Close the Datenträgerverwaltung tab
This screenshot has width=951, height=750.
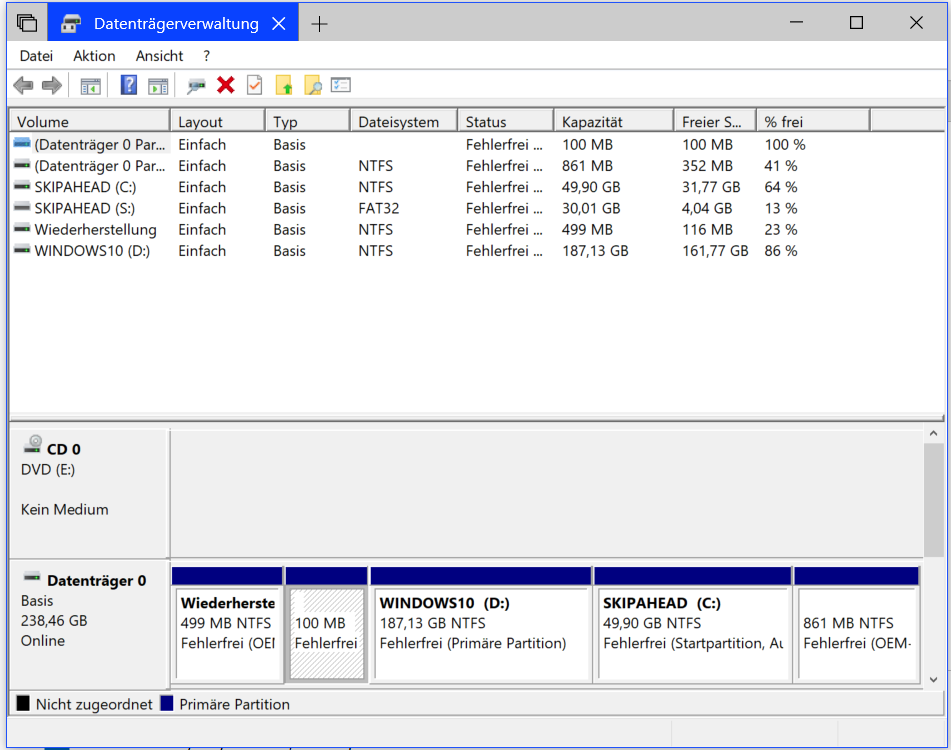[x=278, y=24]
